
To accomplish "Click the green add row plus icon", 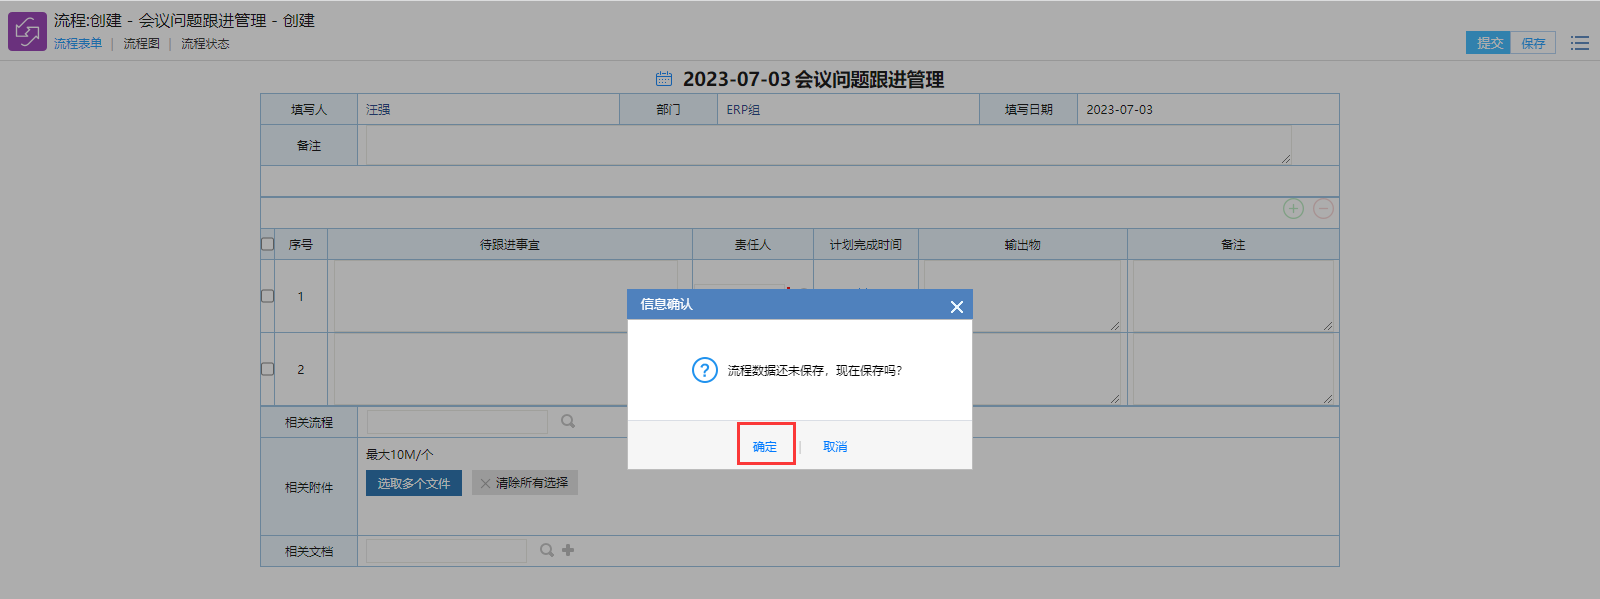I will coord(1293,209).
